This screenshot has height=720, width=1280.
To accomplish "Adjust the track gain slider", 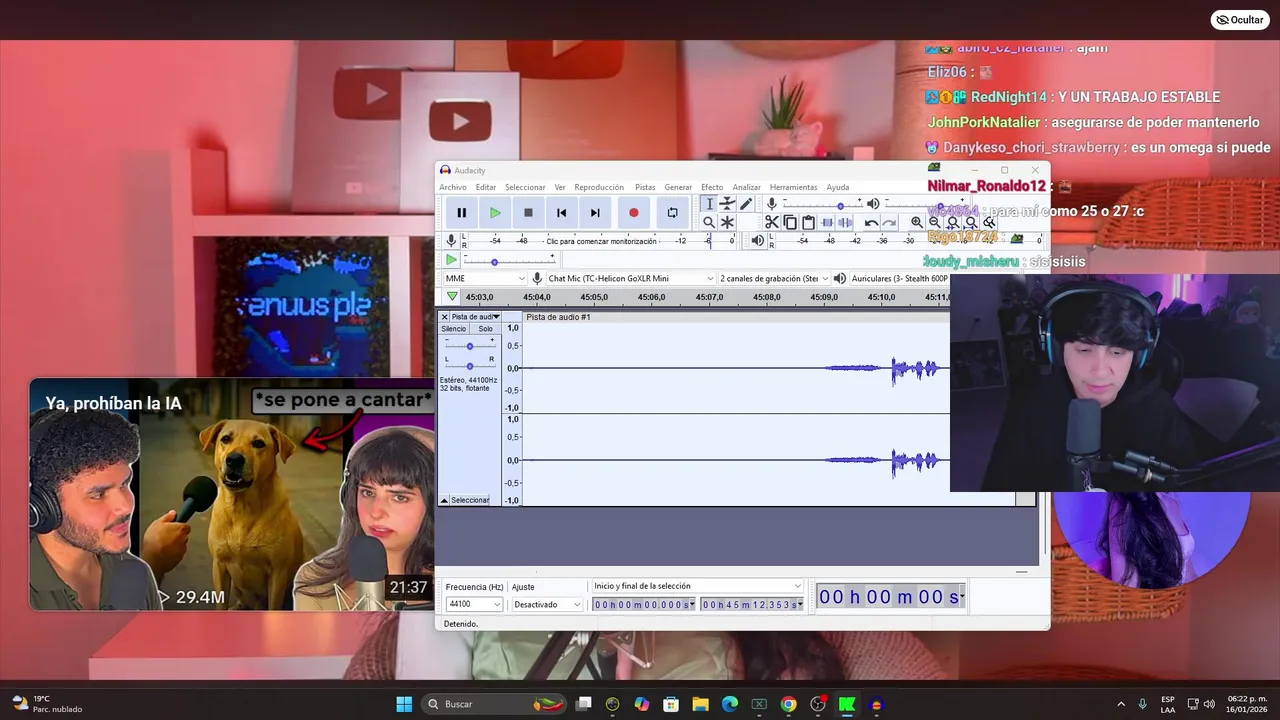I will click(x=469, y=345).
